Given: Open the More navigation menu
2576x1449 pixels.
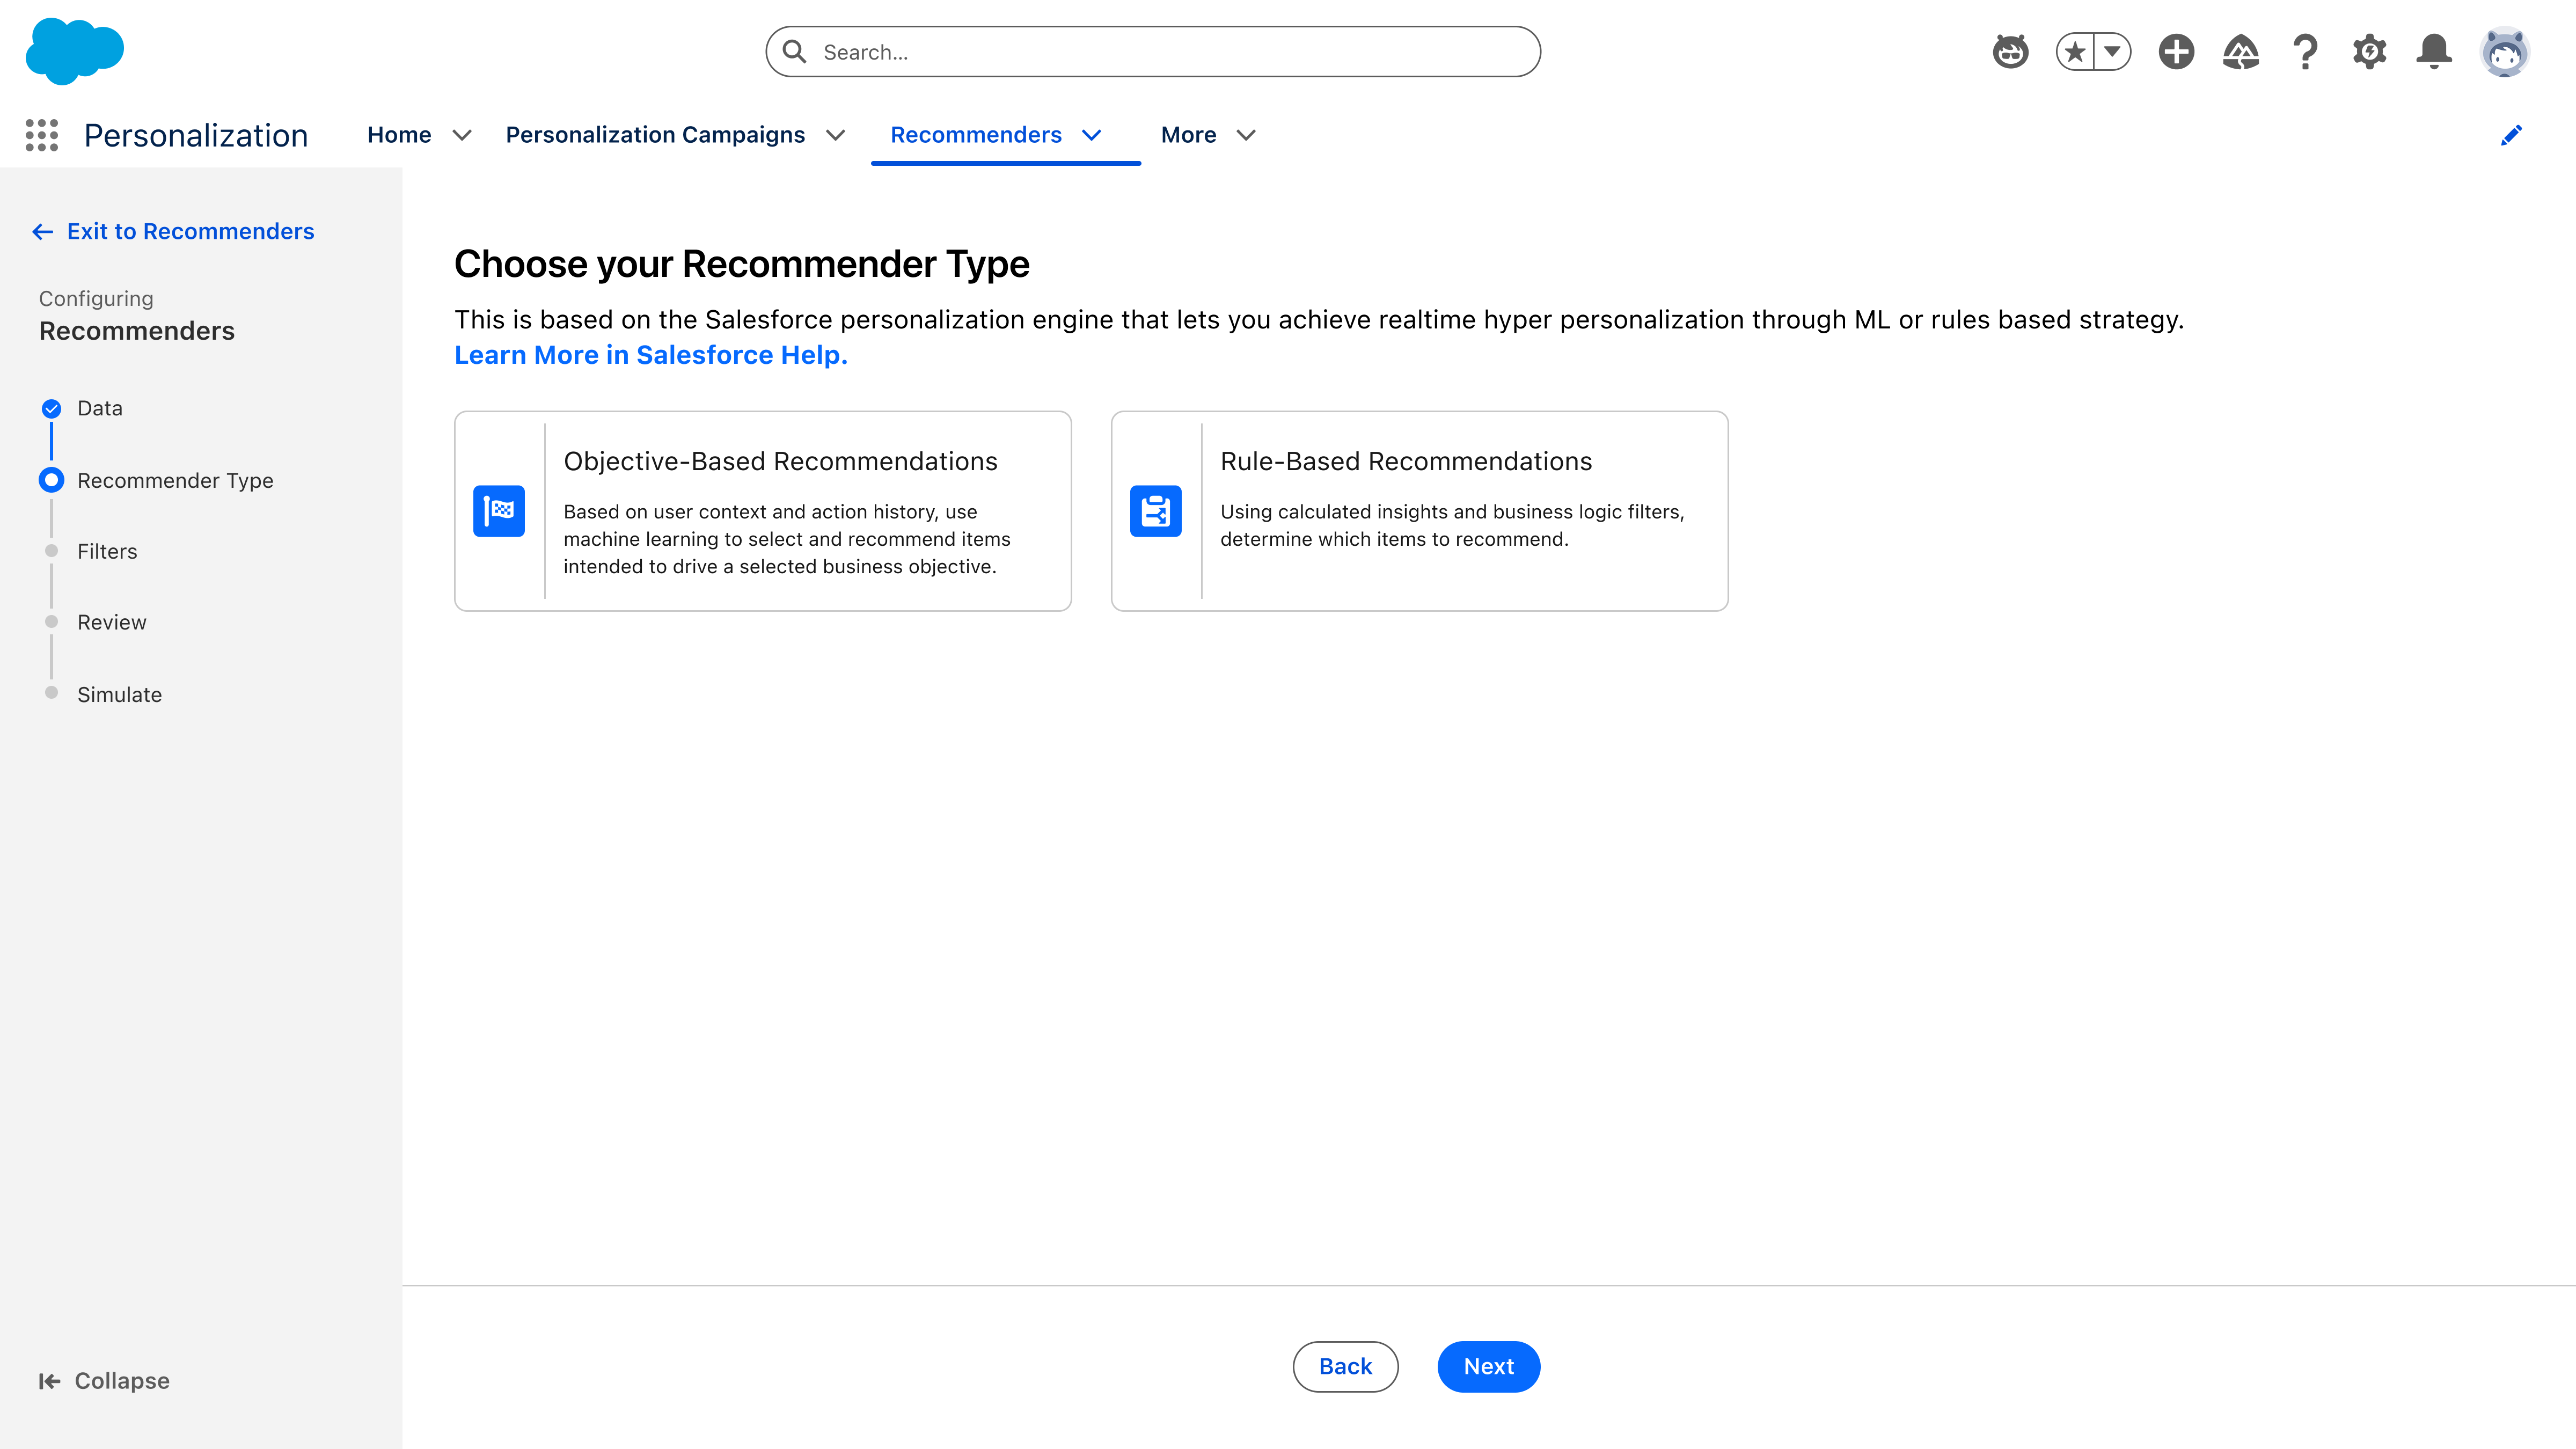Looking at the screenshot, I should (x=1188, y=135).
